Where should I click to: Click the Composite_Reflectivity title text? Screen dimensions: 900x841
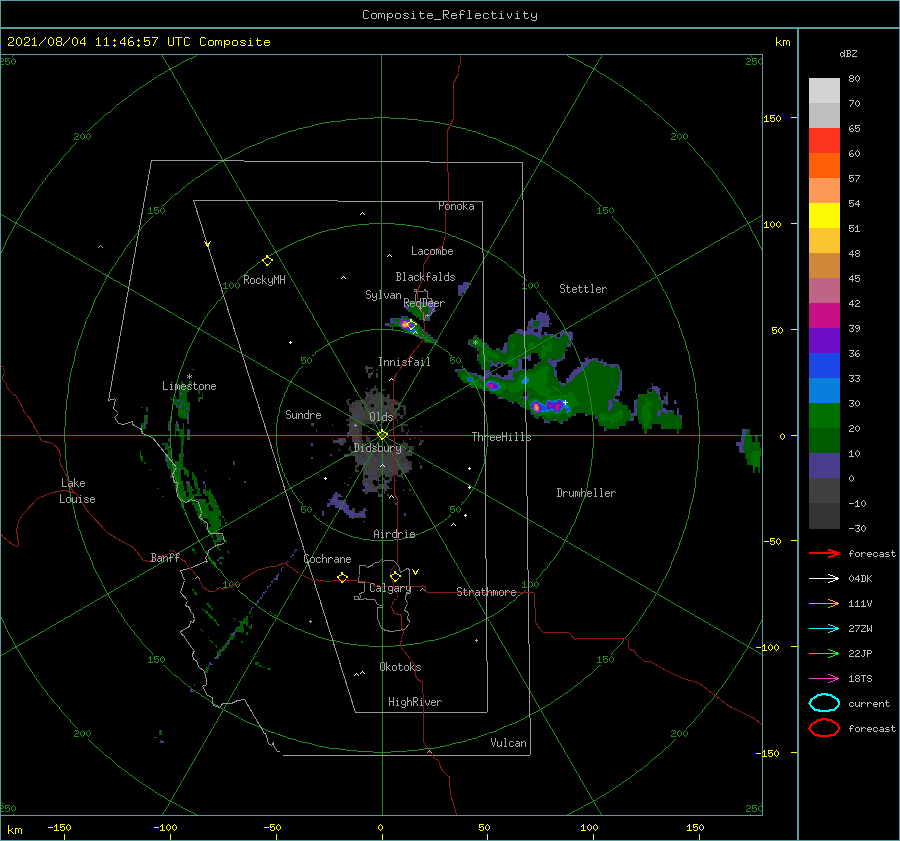click(449, 15)
